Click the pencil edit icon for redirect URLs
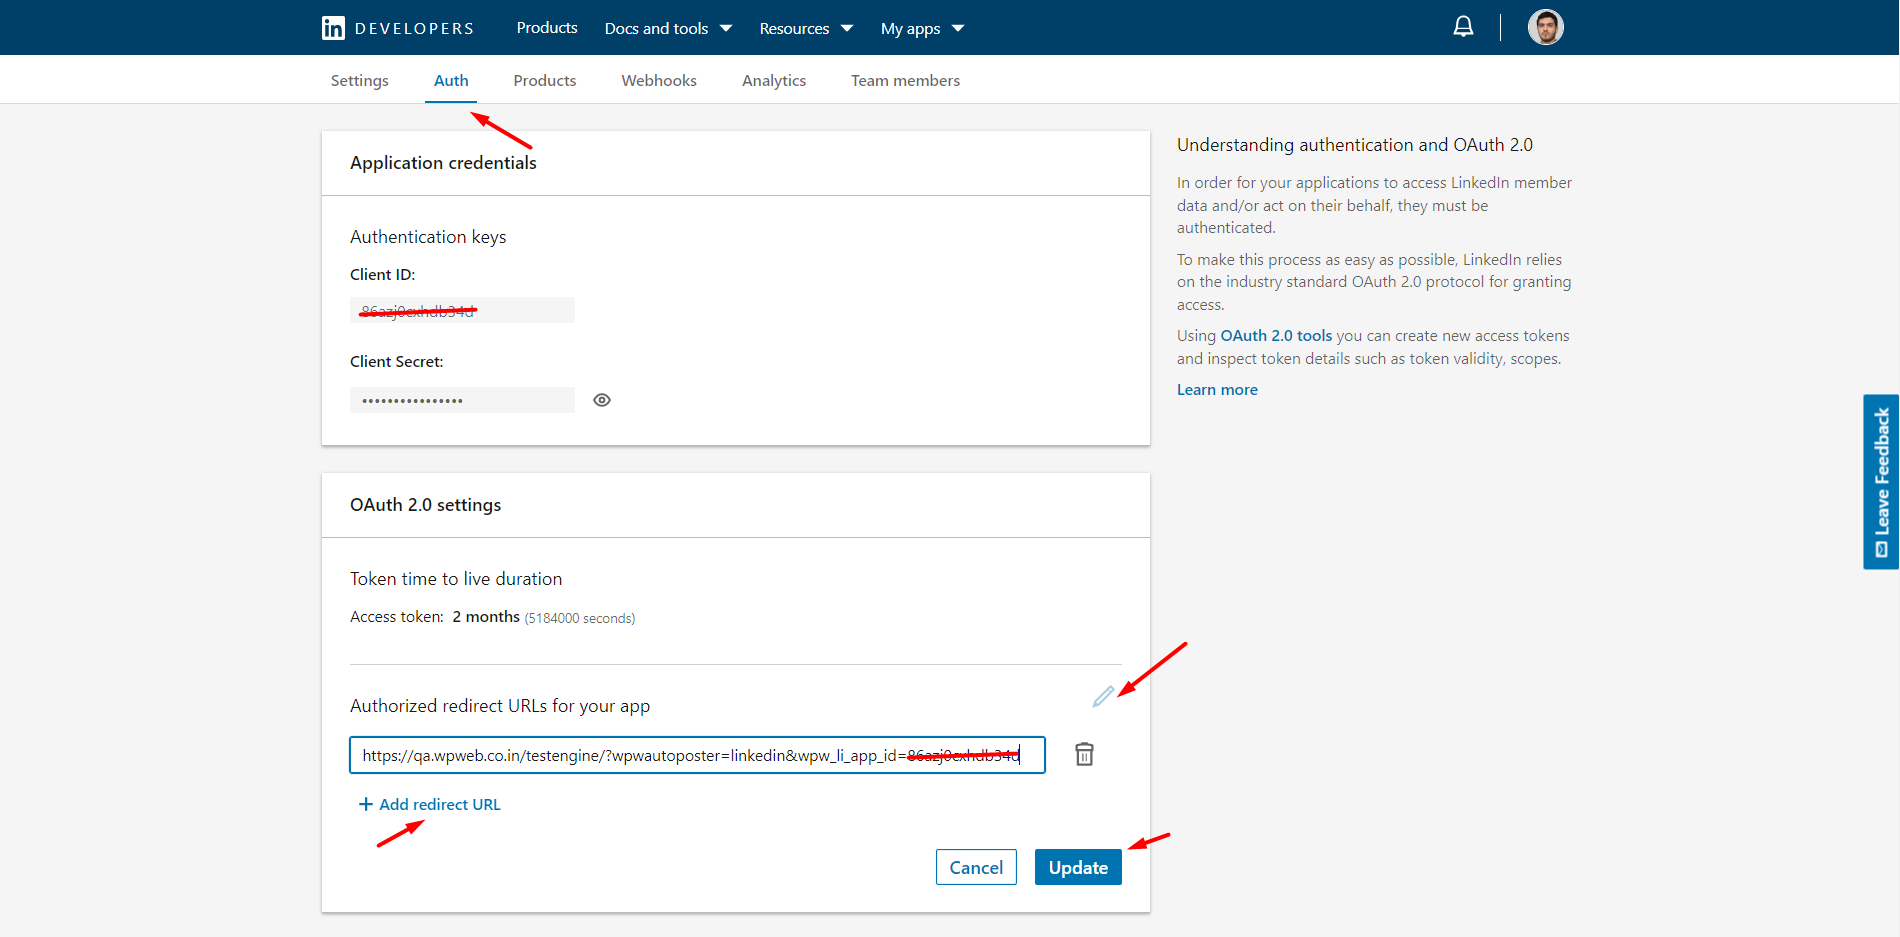Screen dimensions: 1900x937 click(1103, 696)
